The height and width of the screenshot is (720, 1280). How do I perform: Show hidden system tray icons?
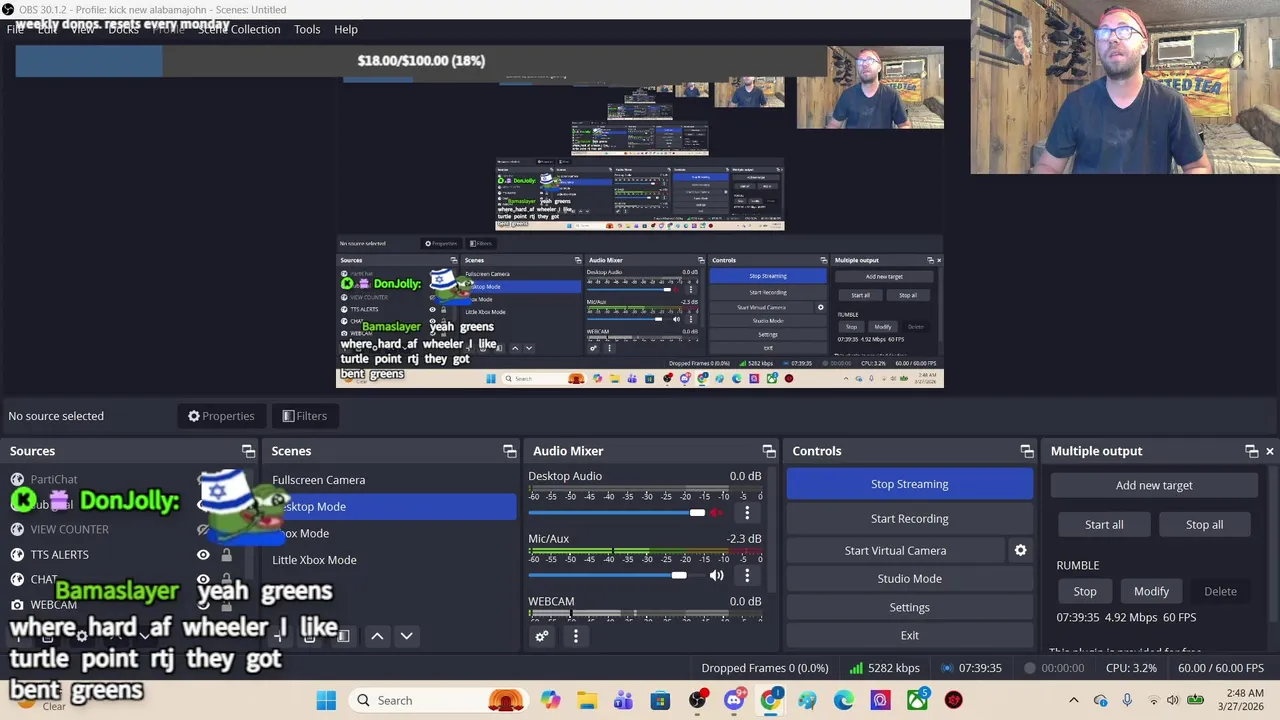pyautogui.click(x=1073, y=700)
